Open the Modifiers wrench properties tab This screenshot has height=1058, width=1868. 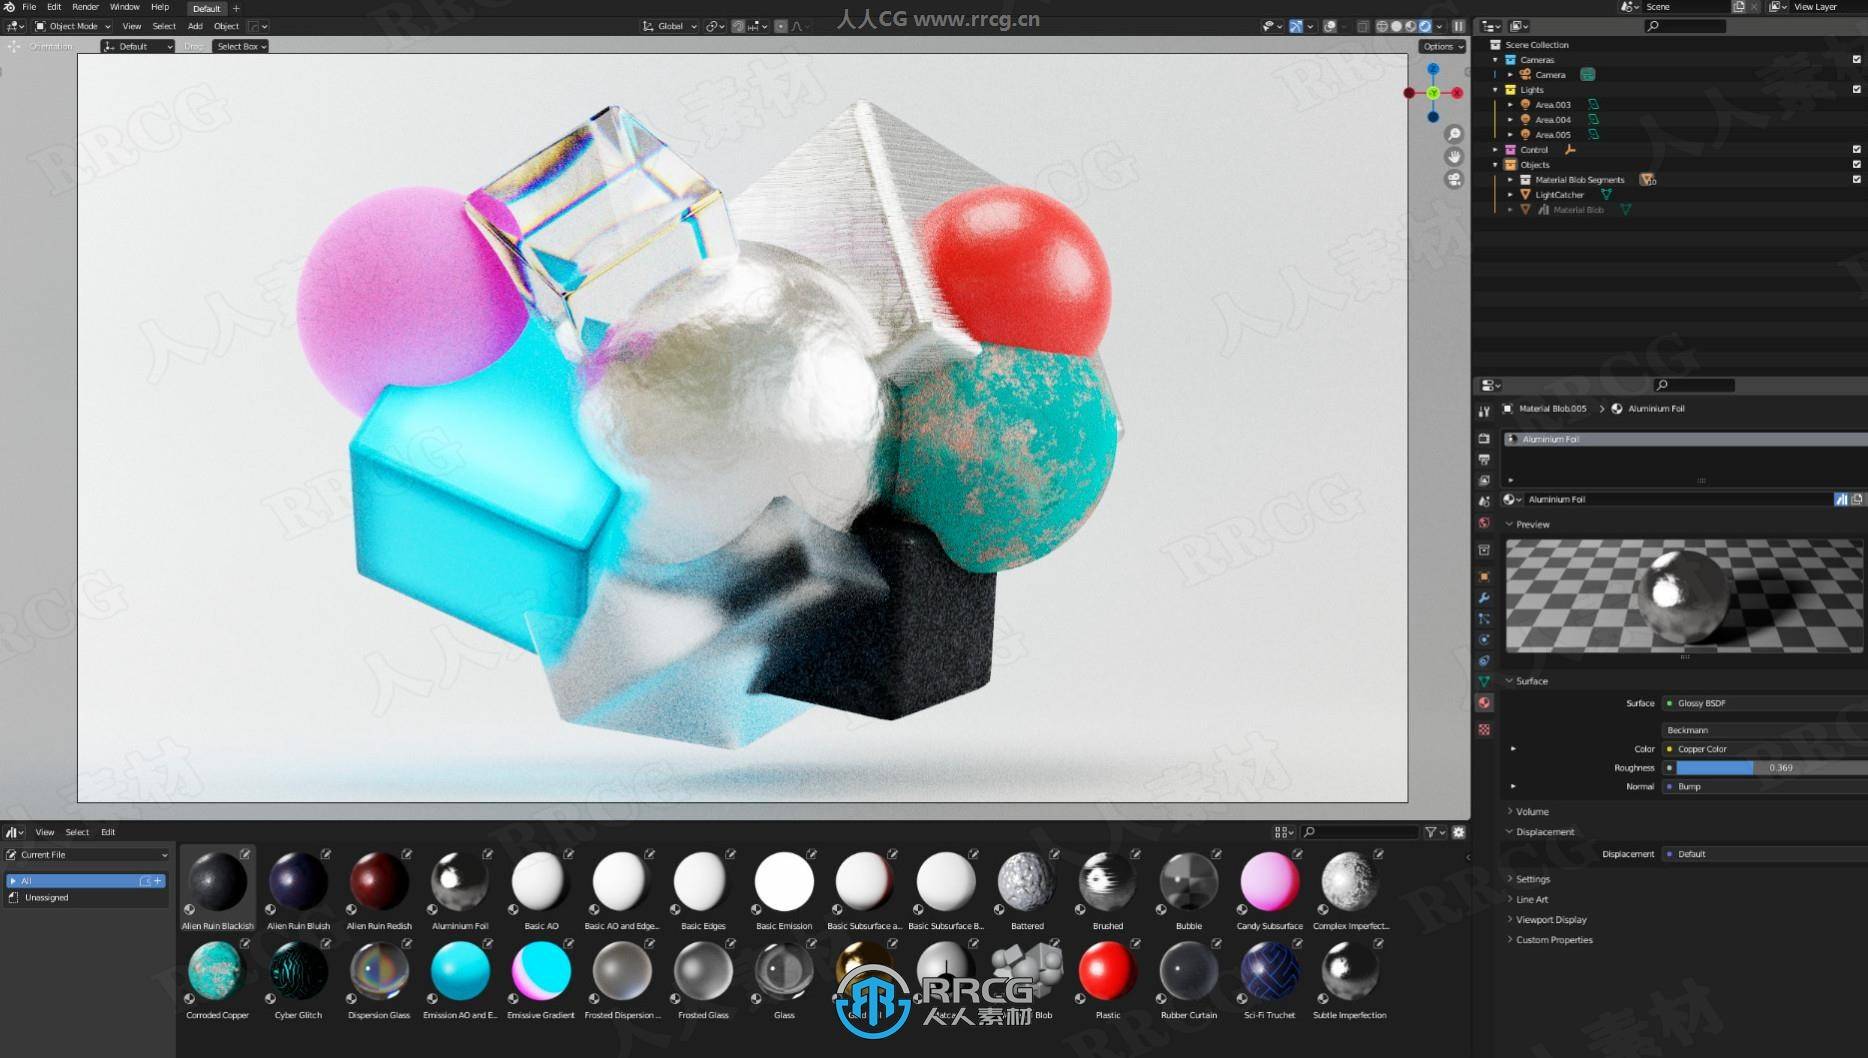click(x=1484, y=598)
